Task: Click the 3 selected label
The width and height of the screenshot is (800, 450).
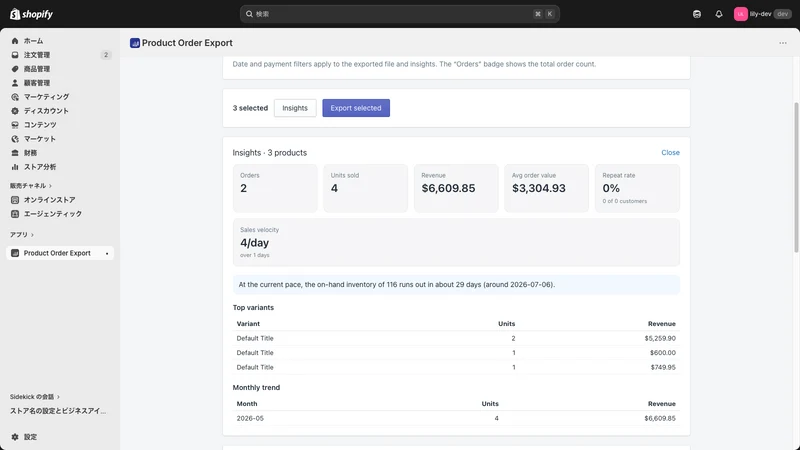Action: click(x=250, y=108)
